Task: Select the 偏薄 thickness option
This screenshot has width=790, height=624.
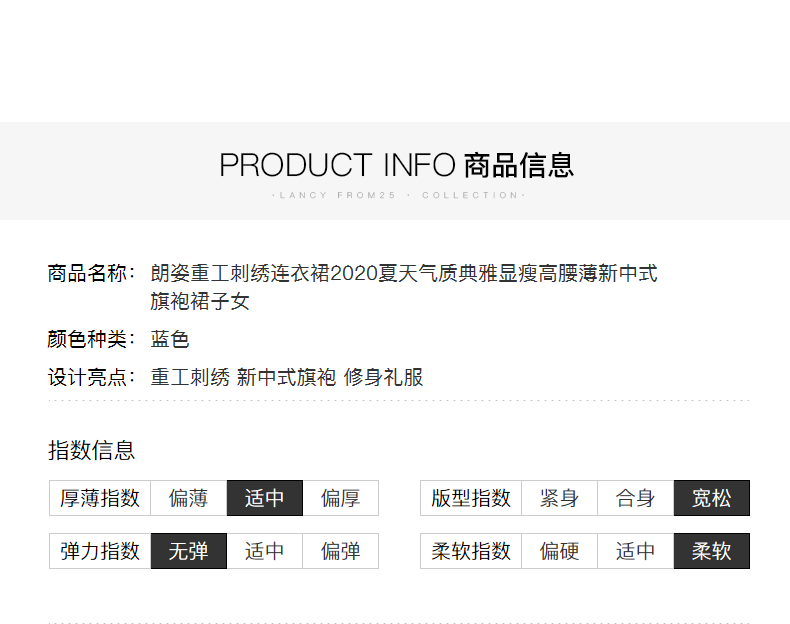Action: (x=188, y=498)
